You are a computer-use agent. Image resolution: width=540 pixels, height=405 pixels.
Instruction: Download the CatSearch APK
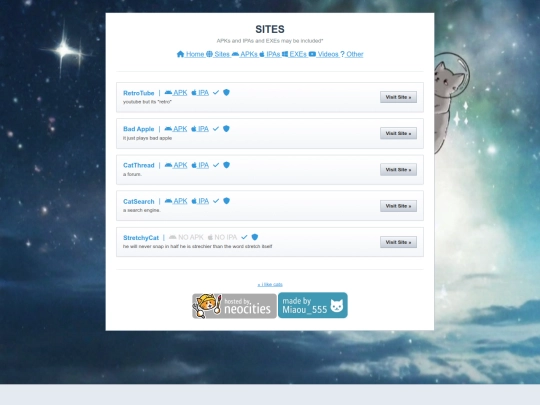(176, 201)
